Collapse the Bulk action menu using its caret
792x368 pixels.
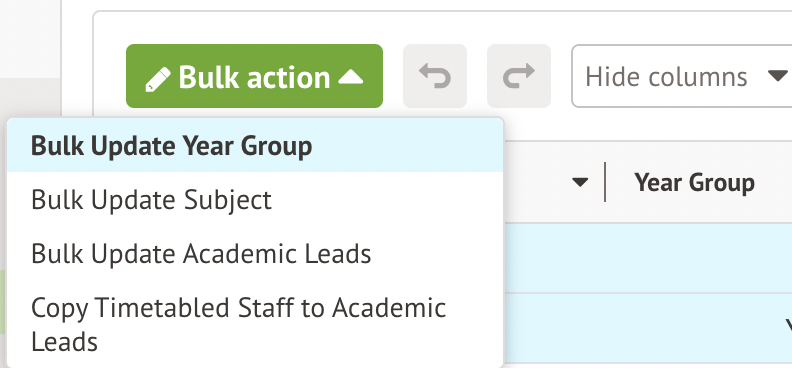pyautogui.click(x=351, y=77)
